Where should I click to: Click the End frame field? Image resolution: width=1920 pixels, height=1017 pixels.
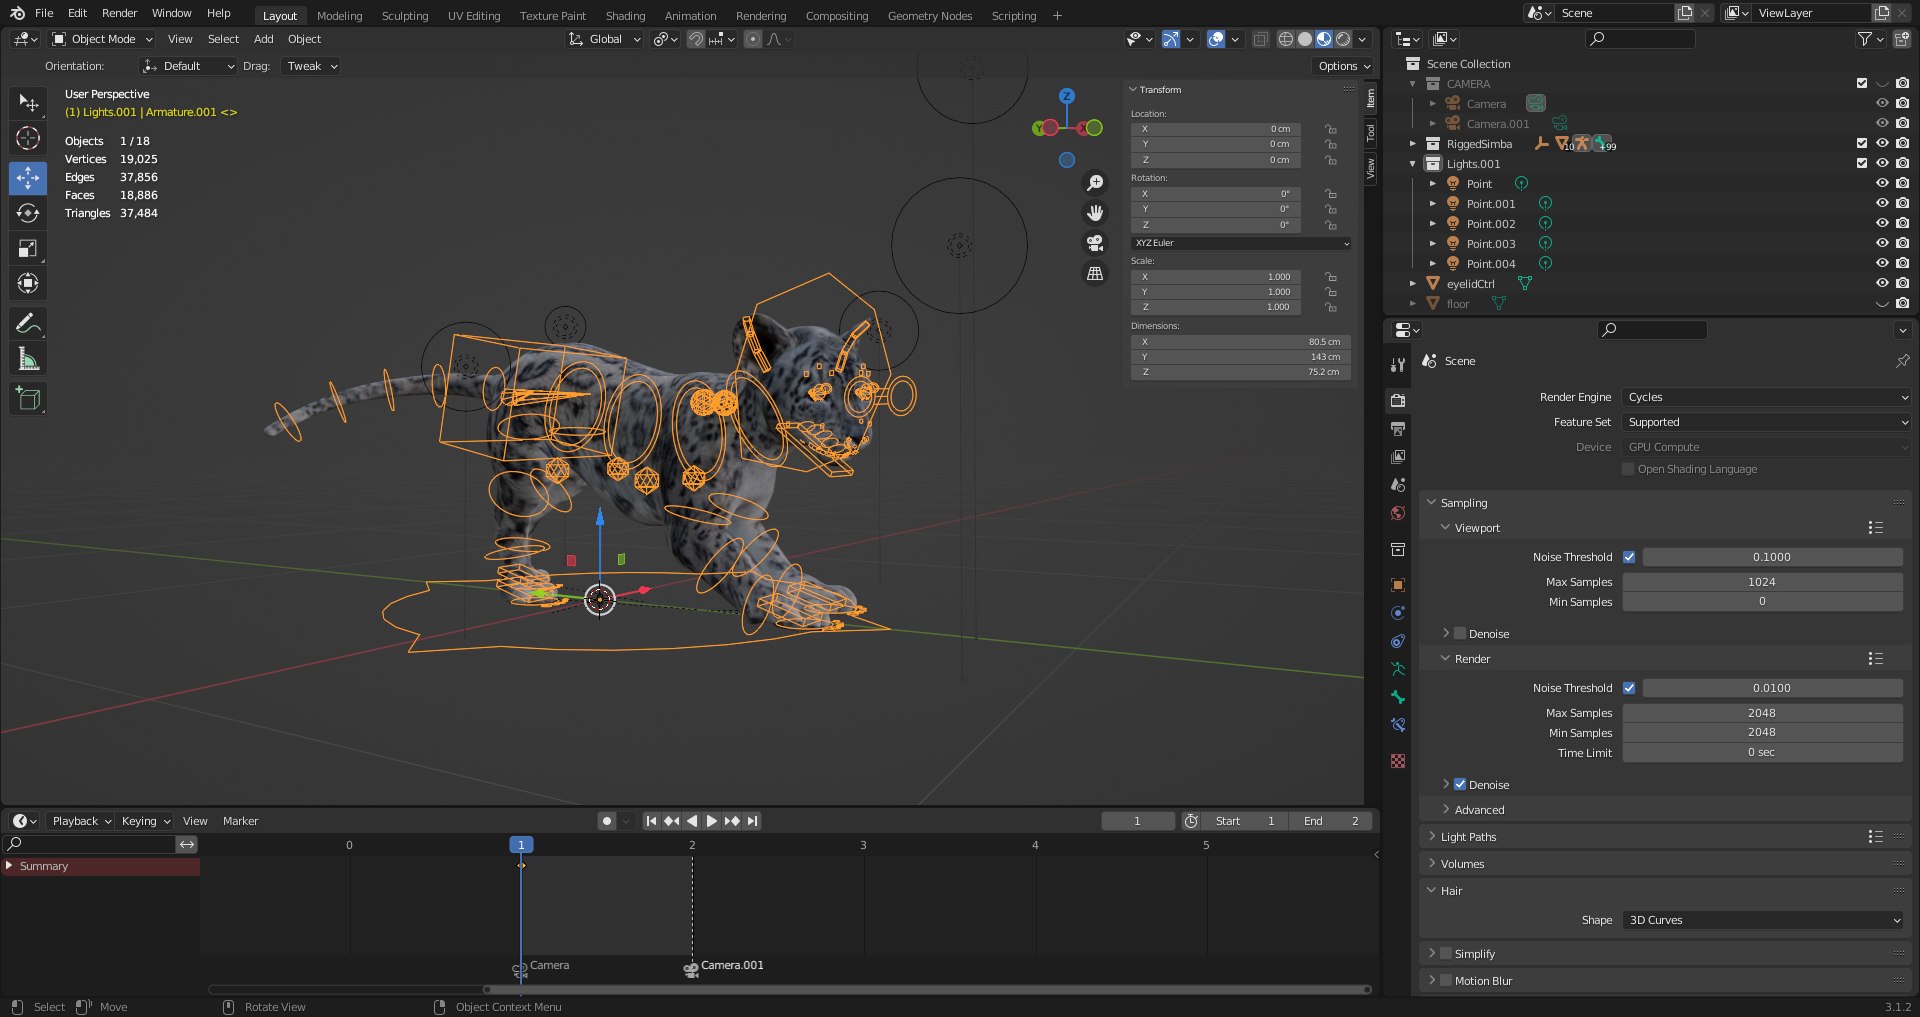coord(1333,821)
